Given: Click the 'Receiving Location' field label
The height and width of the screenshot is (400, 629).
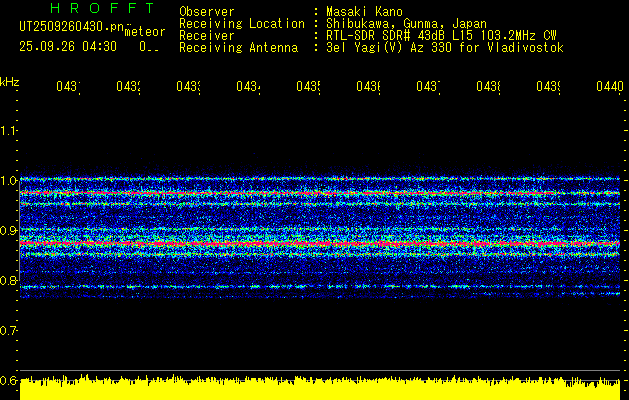Looking at the screenshot, I should point(242,23).
